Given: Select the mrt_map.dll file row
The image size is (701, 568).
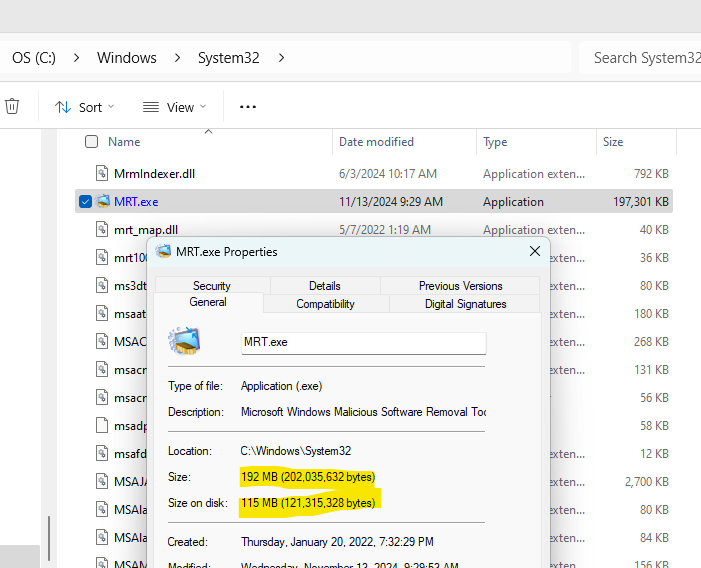Looking at the screenshot, I should click(374, 229).
